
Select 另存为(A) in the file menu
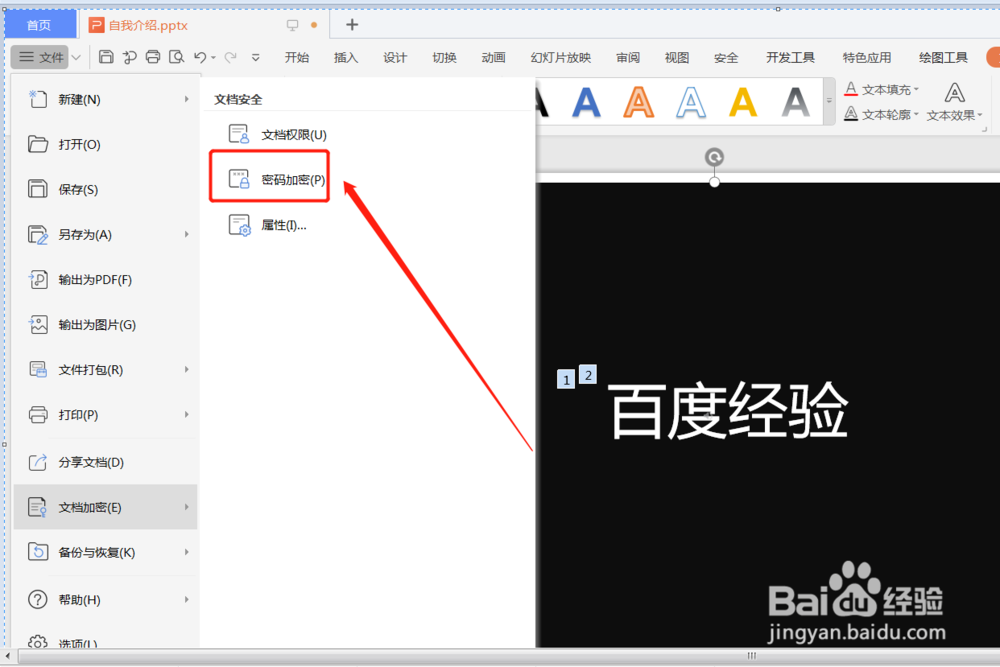[x=105, y=235]
